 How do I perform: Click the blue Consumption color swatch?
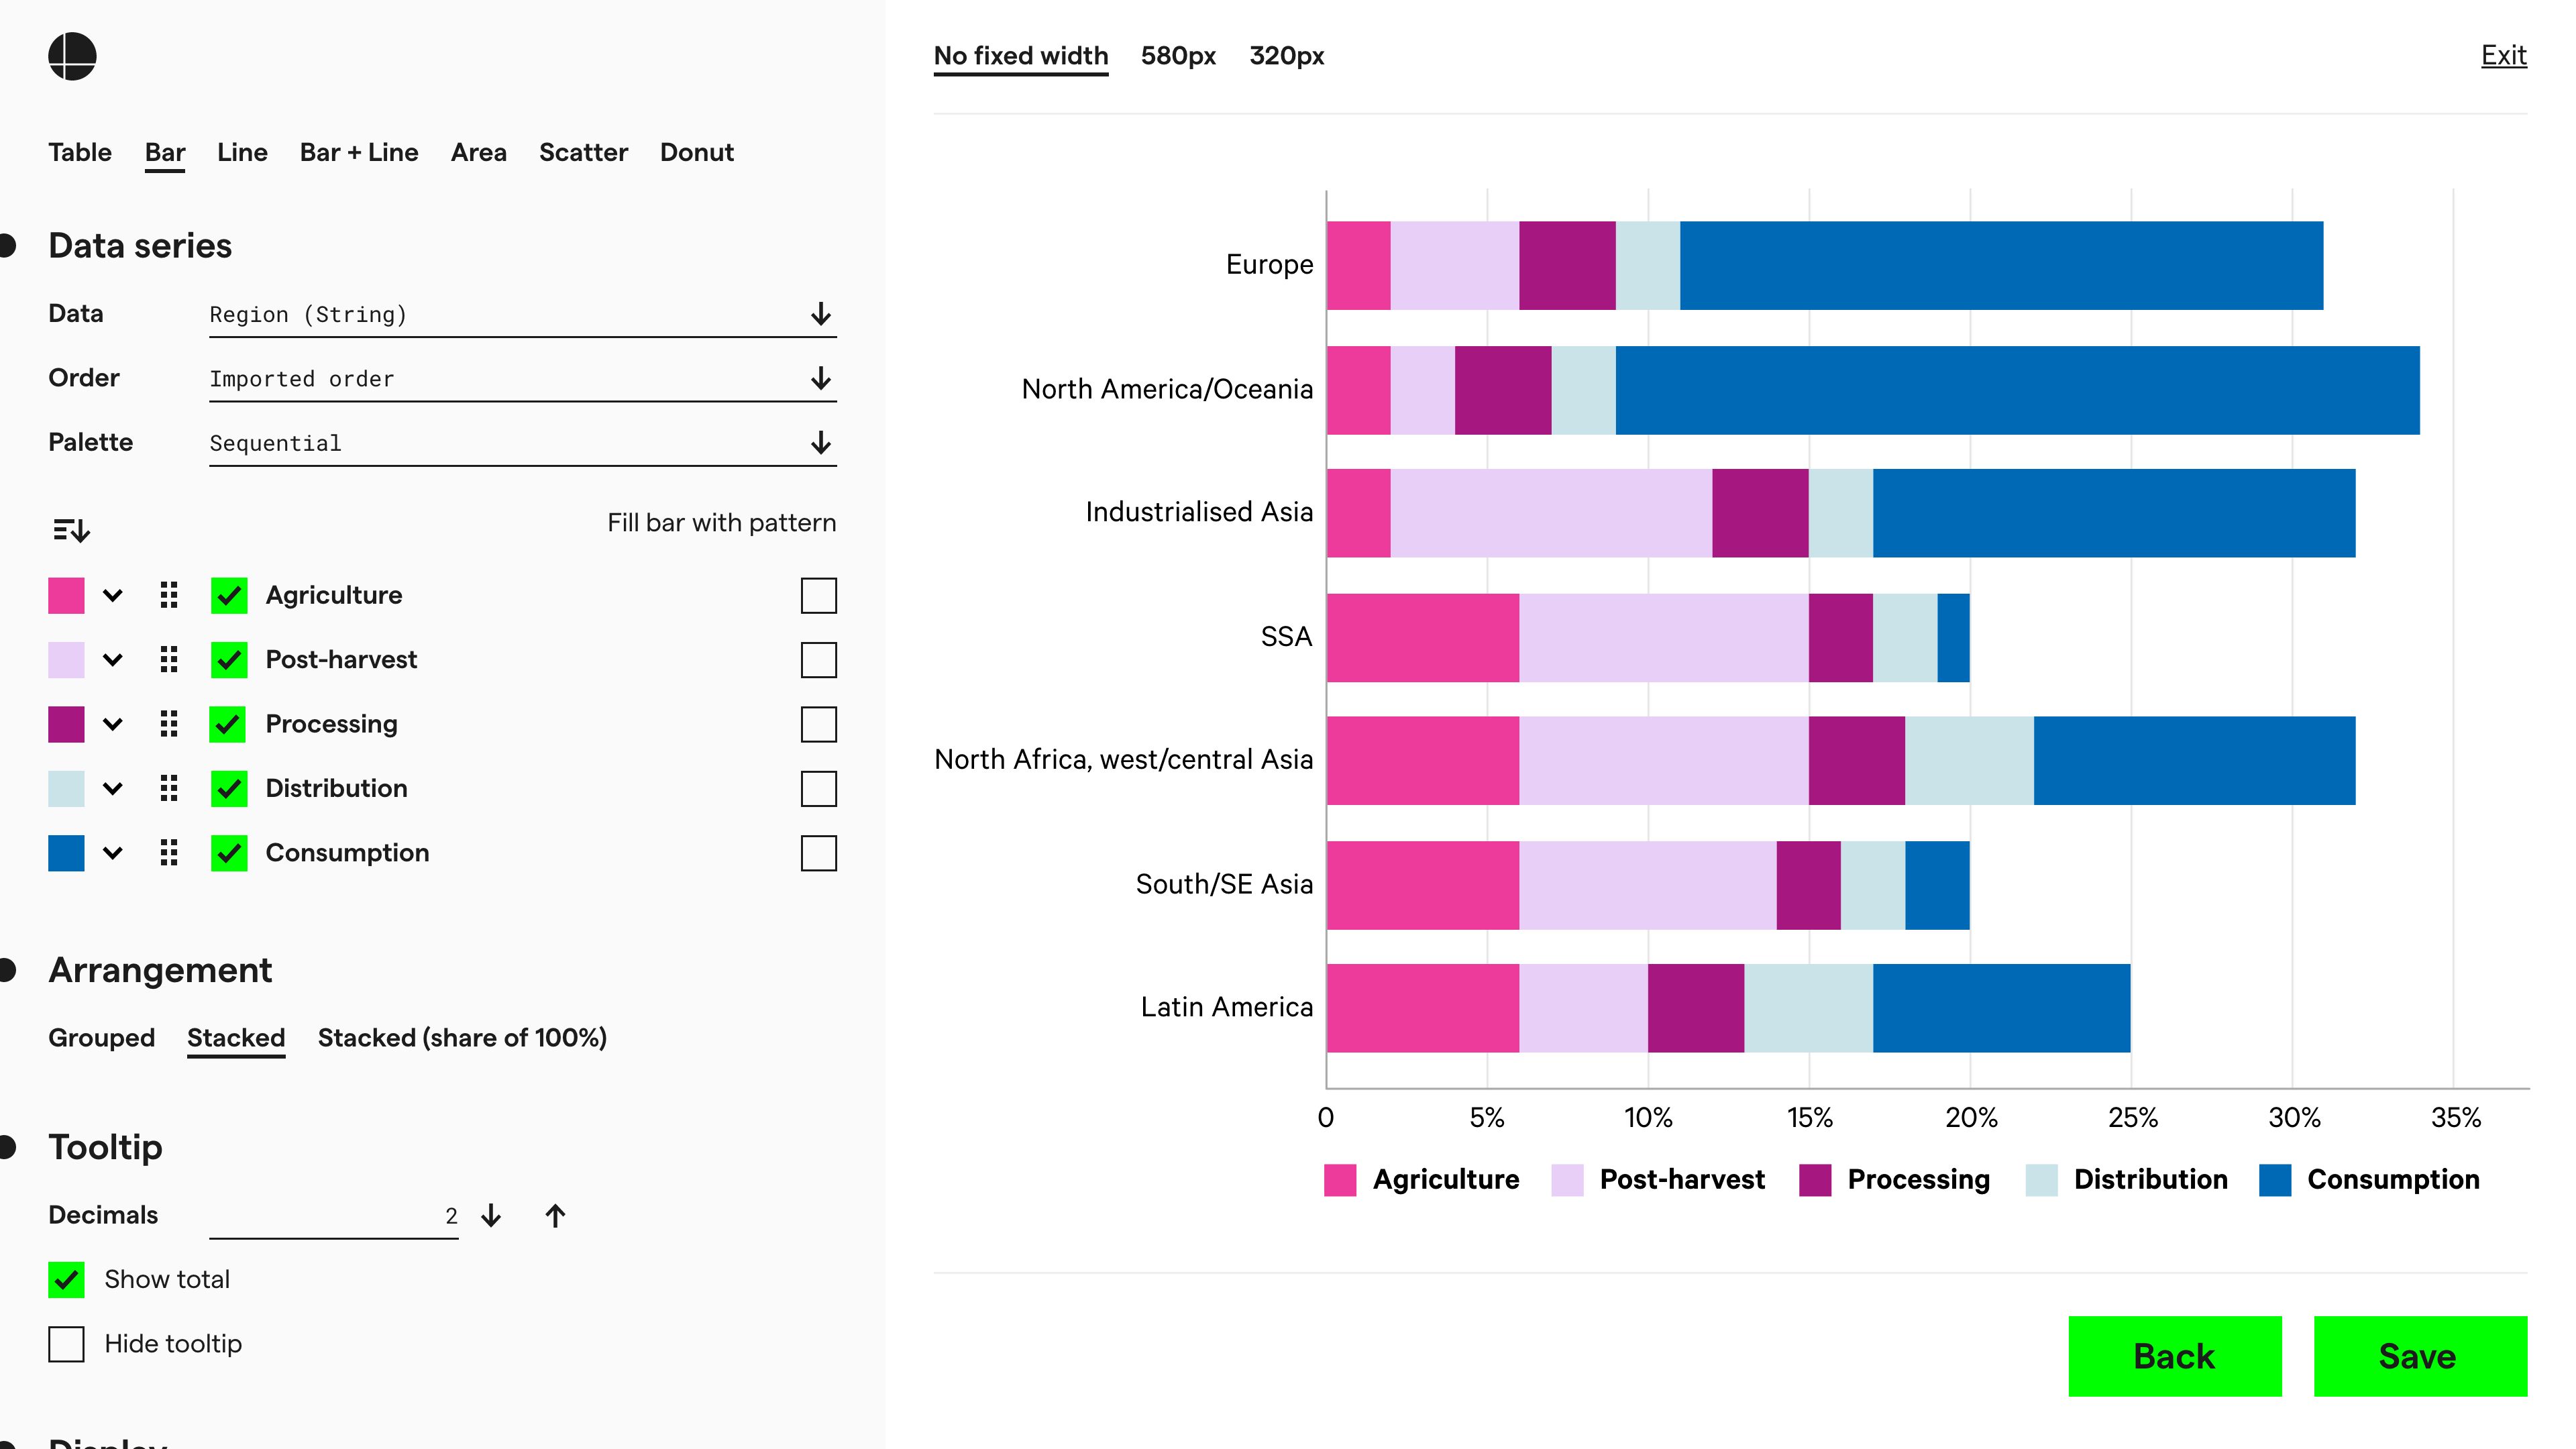[66, 853]
